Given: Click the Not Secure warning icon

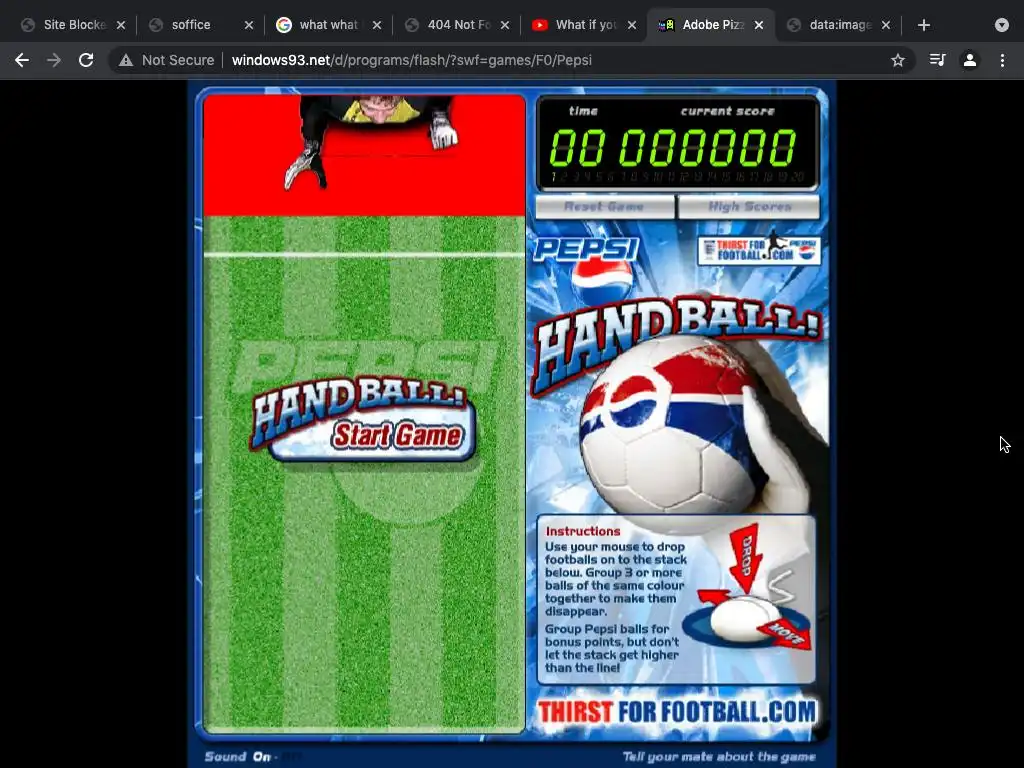Looking at the screenshot, I should (125, 60).
